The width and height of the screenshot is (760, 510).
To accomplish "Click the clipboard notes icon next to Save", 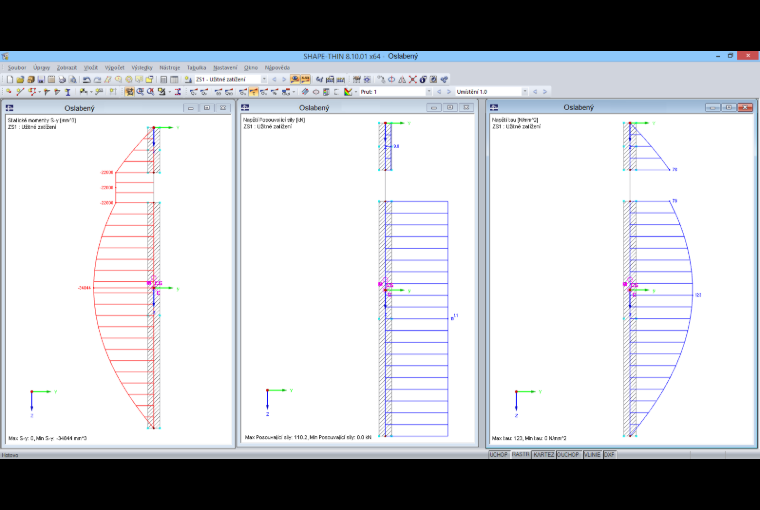I will (51, 79).
